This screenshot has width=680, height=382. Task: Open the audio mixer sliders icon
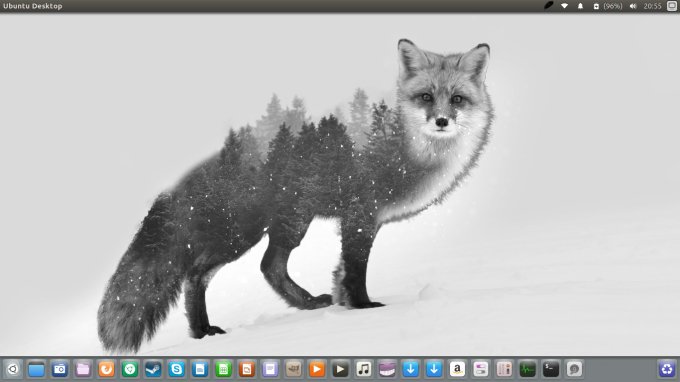point(504,369)
